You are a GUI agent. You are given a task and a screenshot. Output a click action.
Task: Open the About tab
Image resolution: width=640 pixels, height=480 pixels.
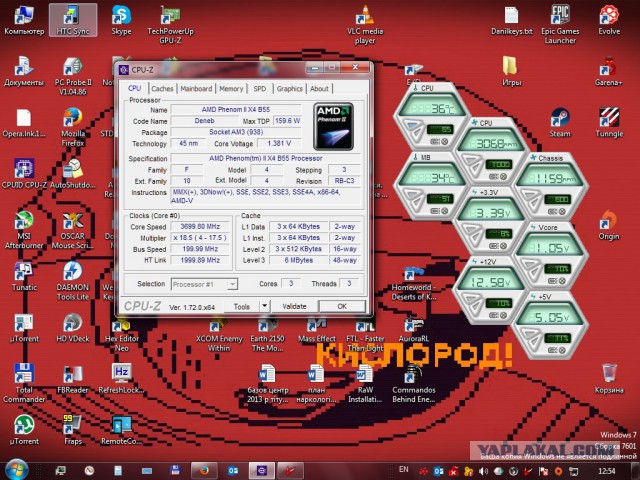tap(319, 89)
